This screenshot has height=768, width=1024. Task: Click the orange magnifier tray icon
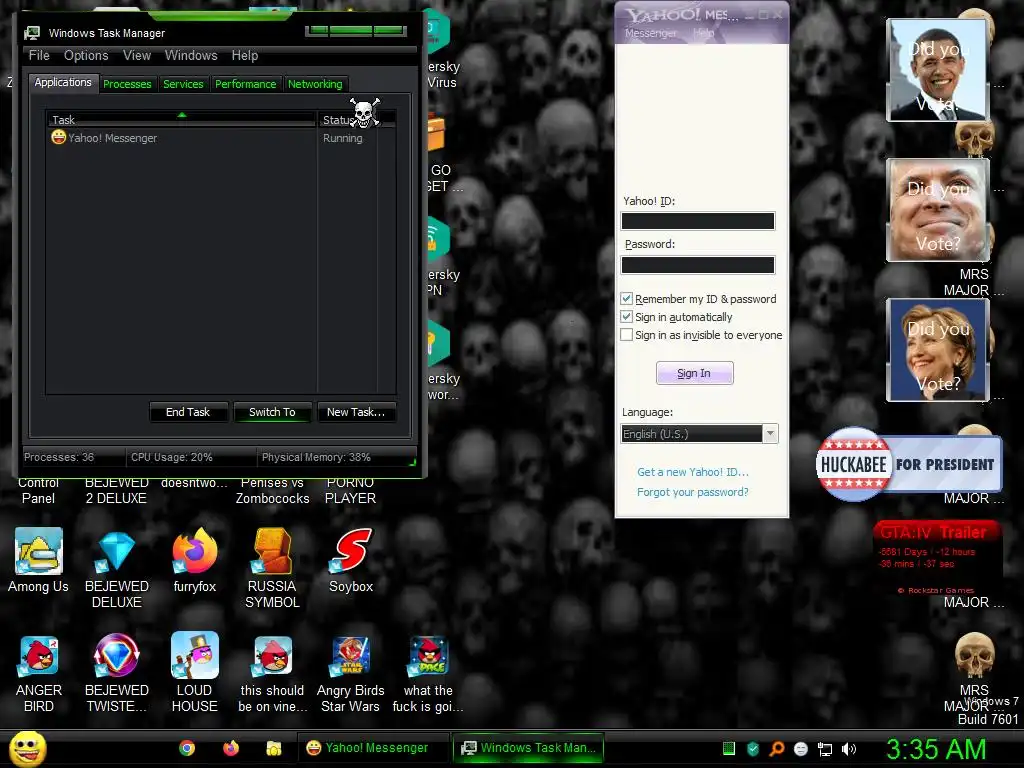pyautogui.click(x=776, y=749)
